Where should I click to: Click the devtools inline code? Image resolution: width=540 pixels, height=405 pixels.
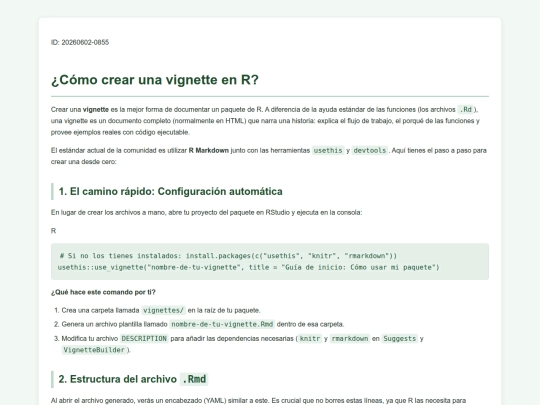(x=370, y=150)
